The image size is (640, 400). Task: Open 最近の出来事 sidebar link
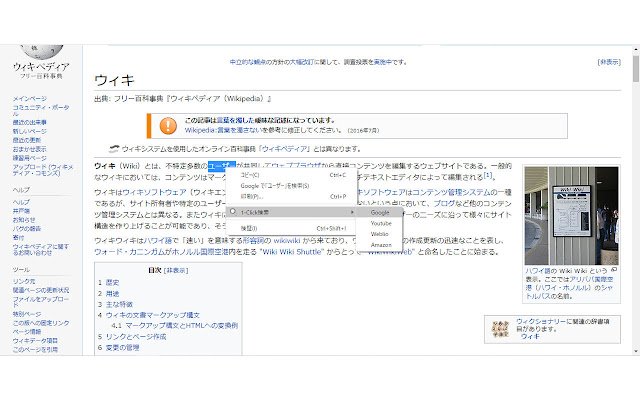(29, 122)
